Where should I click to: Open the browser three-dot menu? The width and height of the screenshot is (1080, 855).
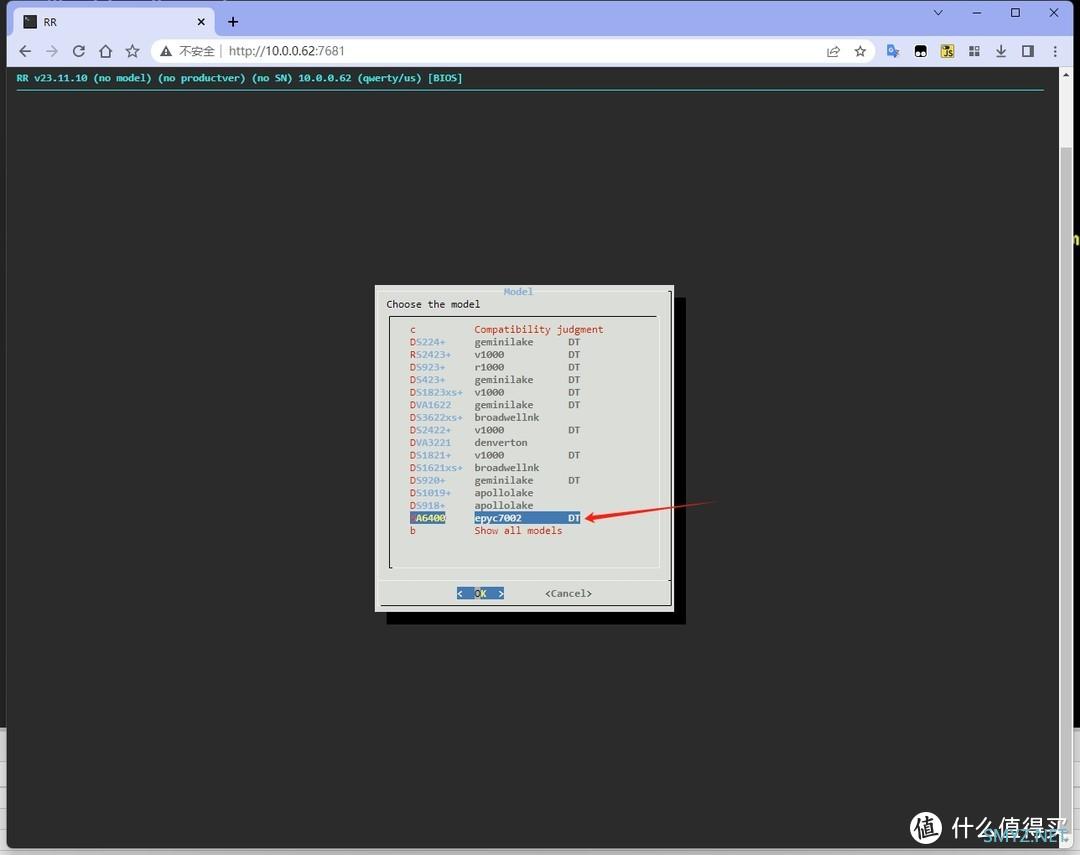click(1055, 51)
